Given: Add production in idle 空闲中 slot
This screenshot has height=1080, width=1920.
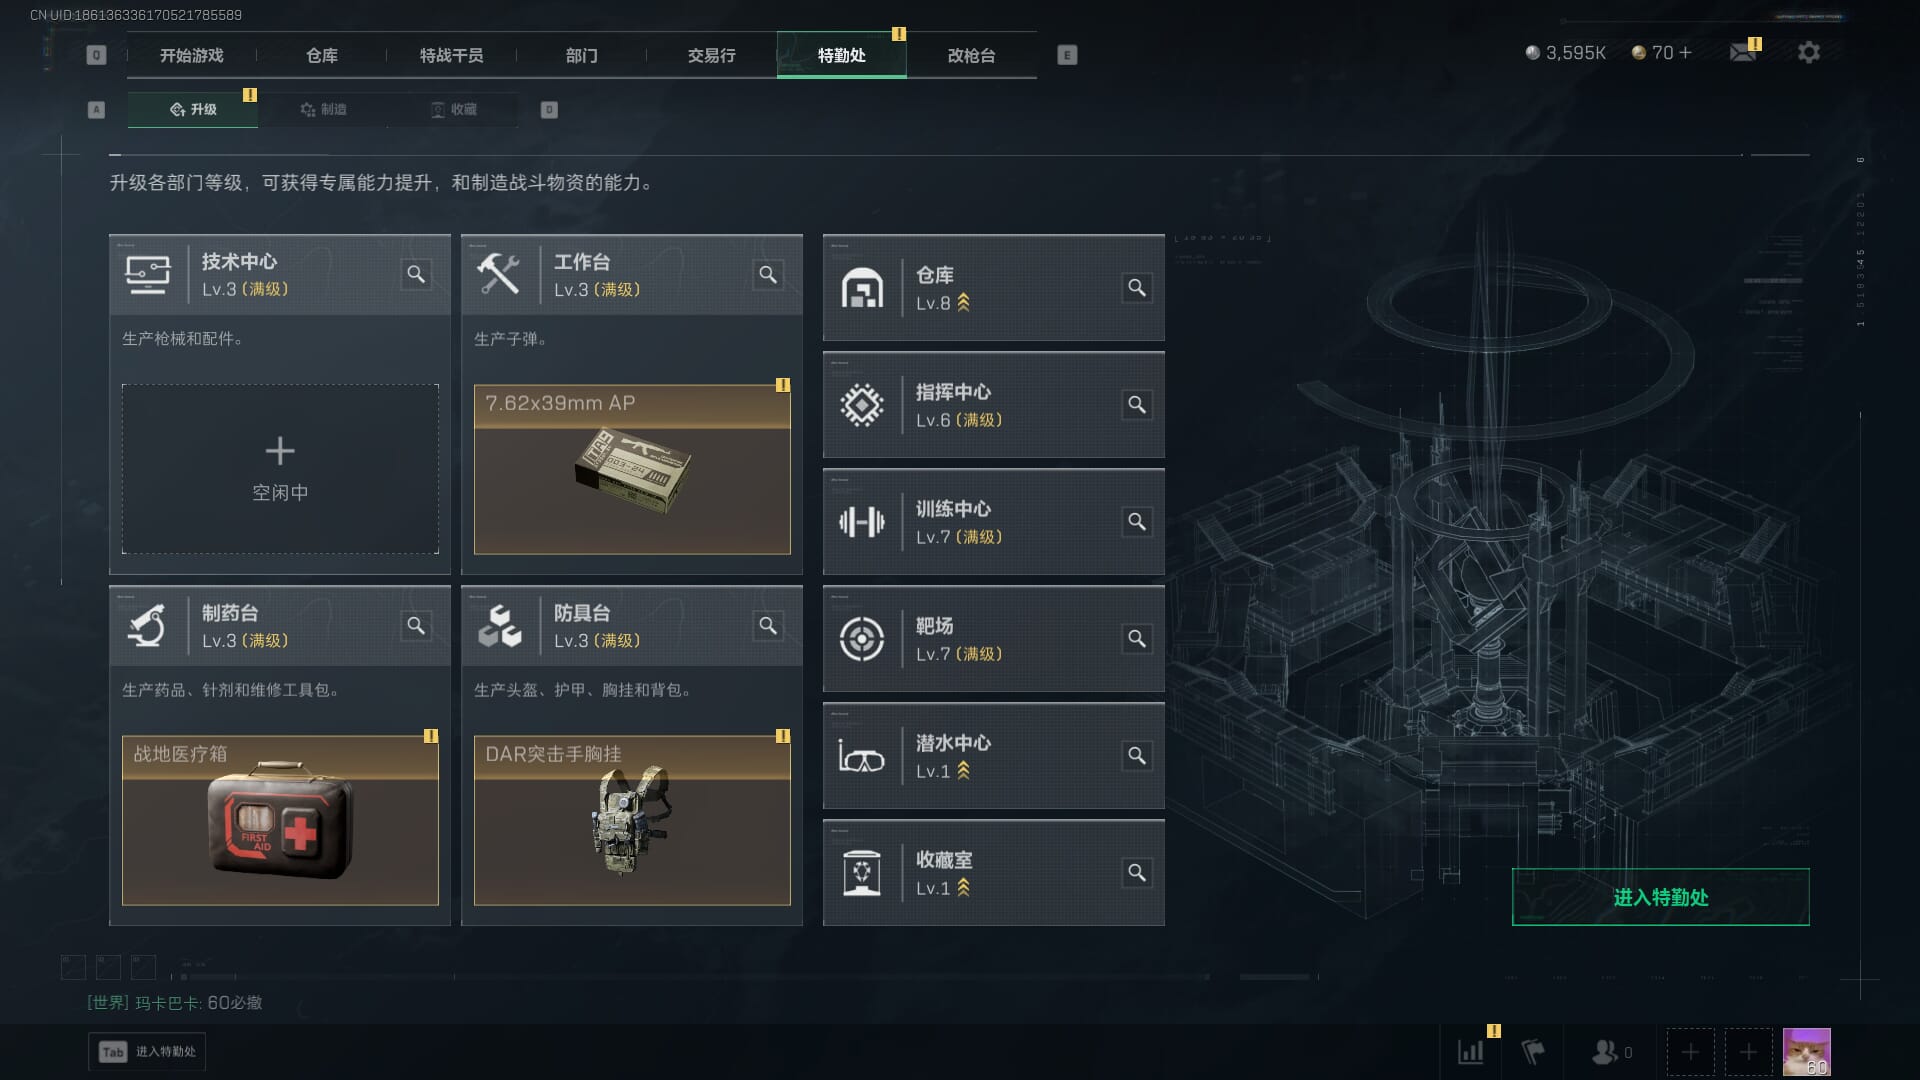Looking at the screenshot, I should point(280,469).
